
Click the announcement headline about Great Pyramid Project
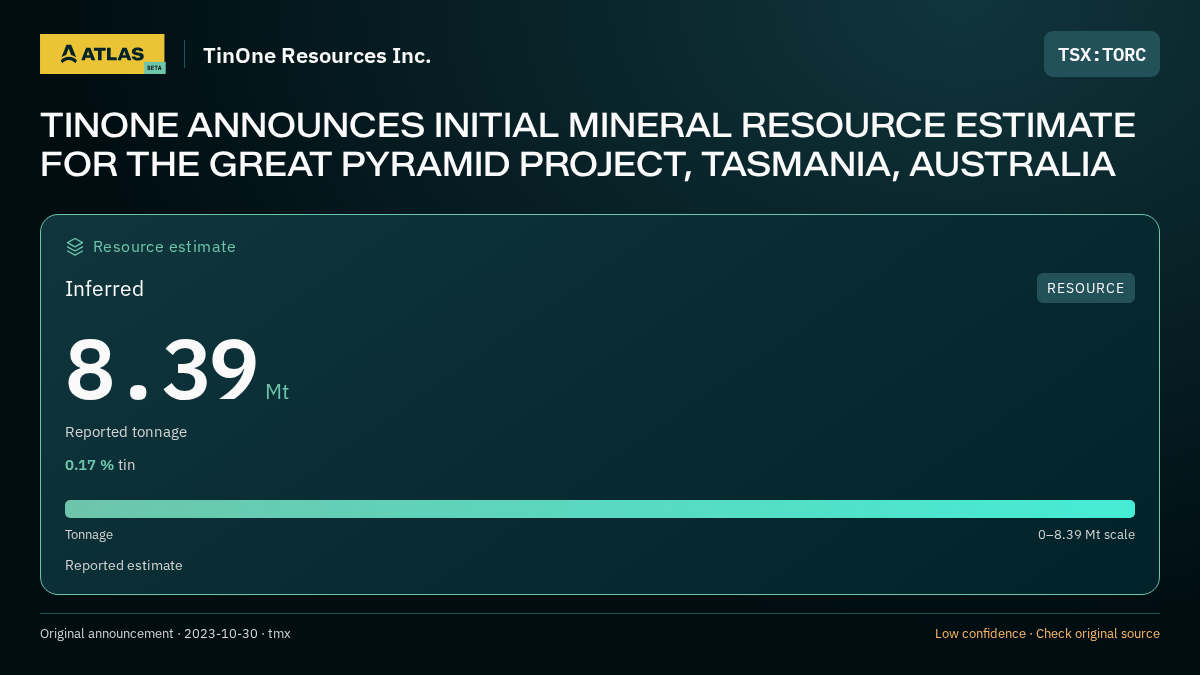(x=588, y=145)
